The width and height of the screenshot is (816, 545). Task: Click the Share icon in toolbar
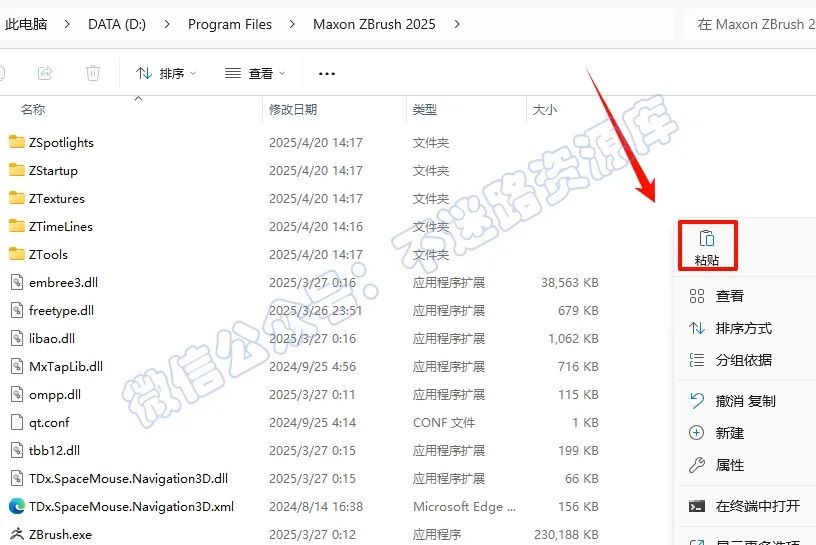[x=45, y=73]
